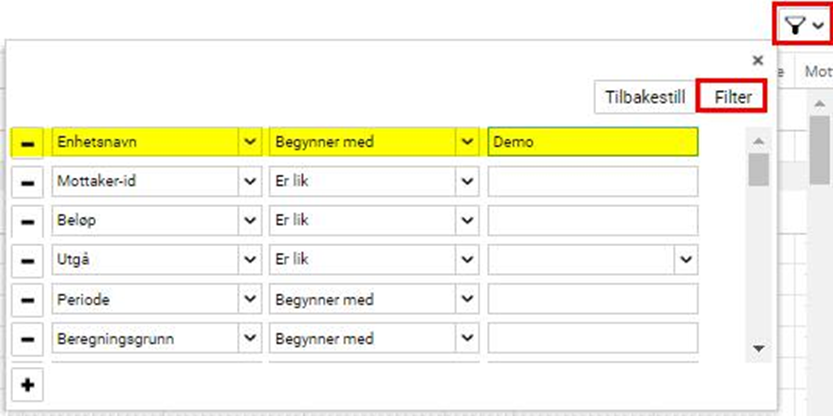Remove the Mottaker-id filter row

pyautogui.click(x=27, y=182)
